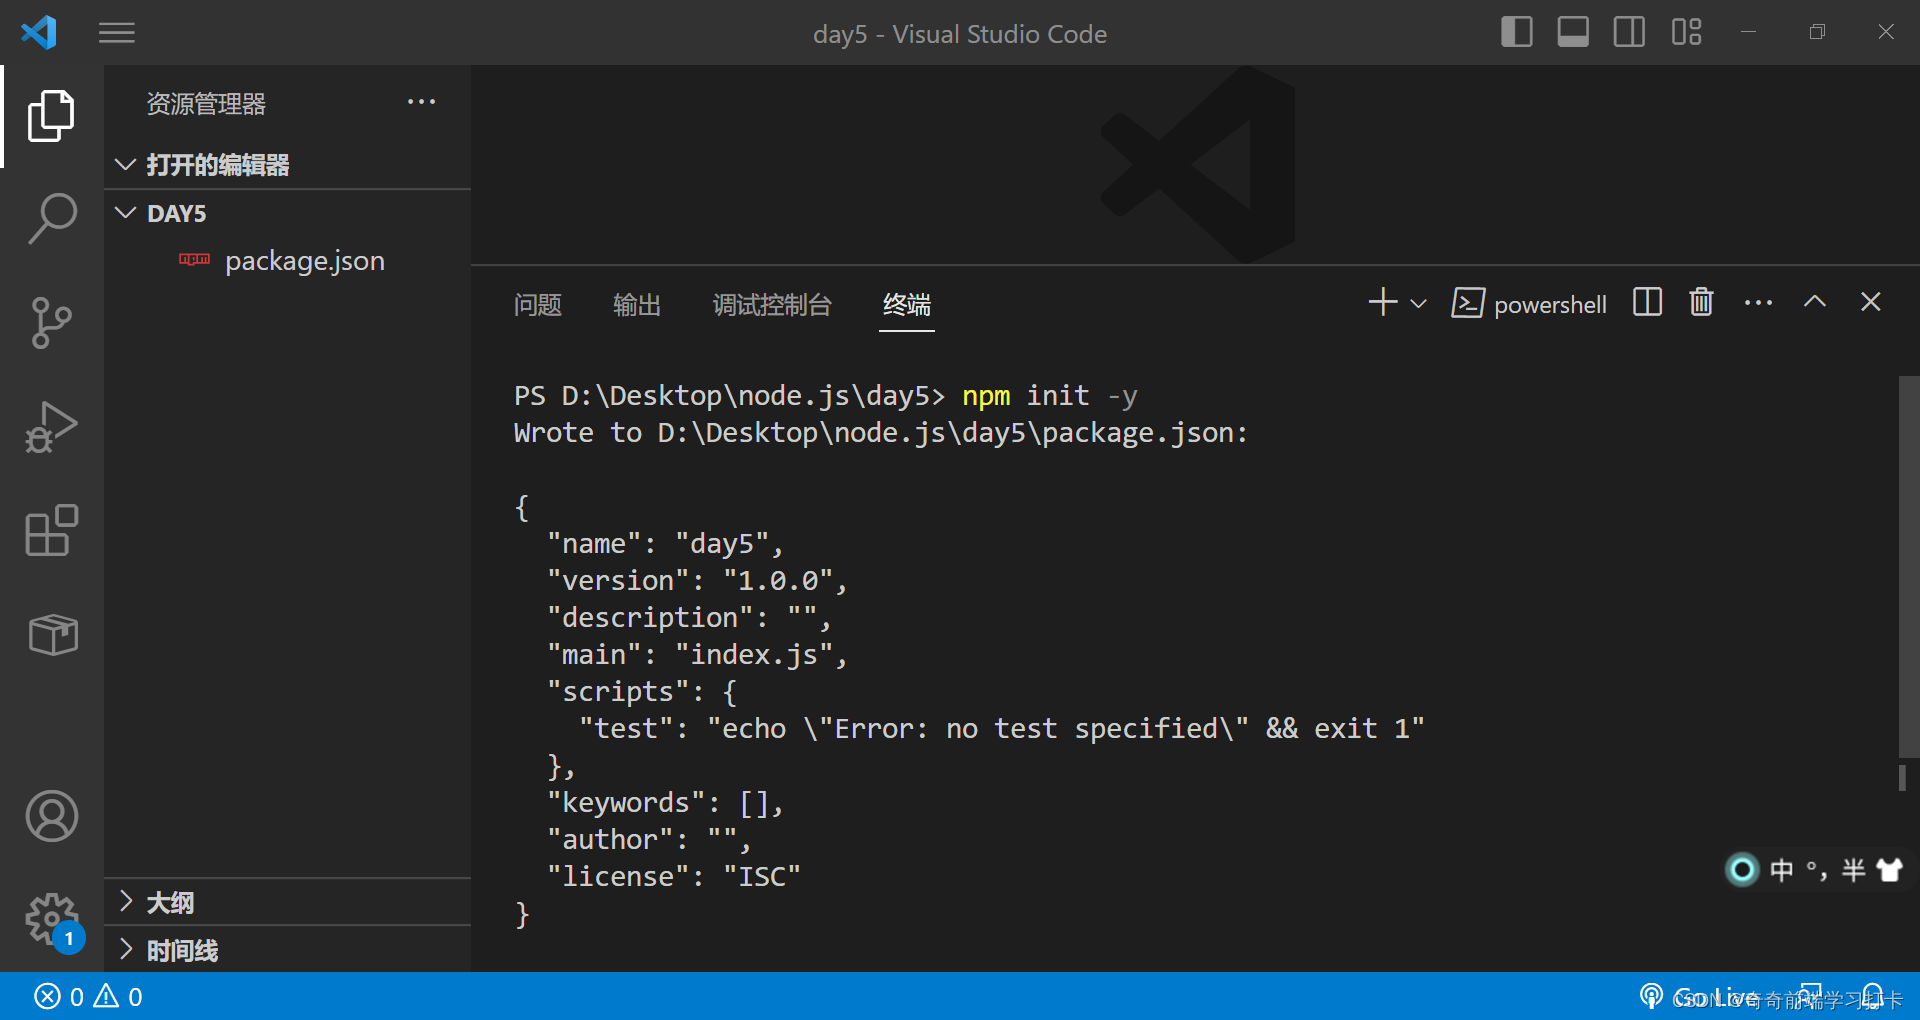Open package.json from the explorer
This screenshot has height=1020, width=1920.
click(x=304, y=260)
